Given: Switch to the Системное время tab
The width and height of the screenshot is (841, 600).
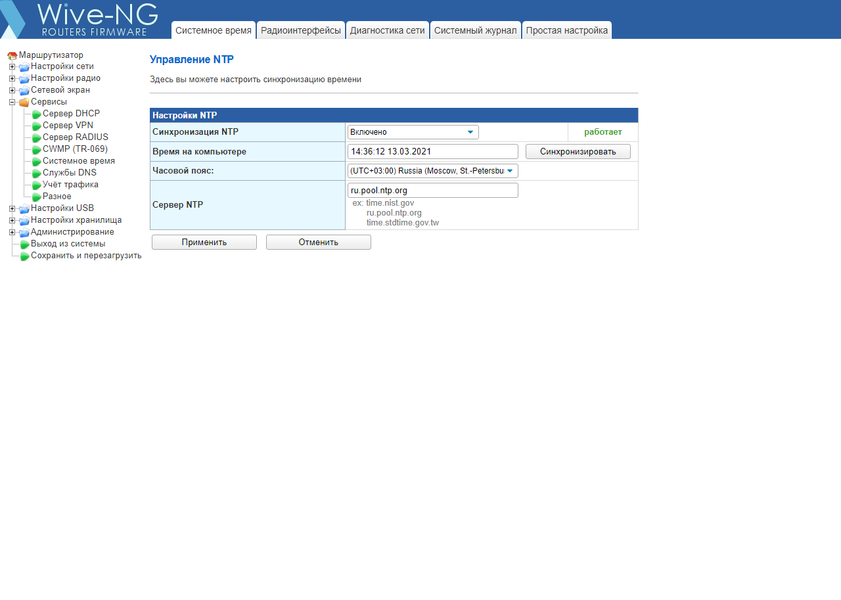Looking at the screenshot, I should [213, 31].
